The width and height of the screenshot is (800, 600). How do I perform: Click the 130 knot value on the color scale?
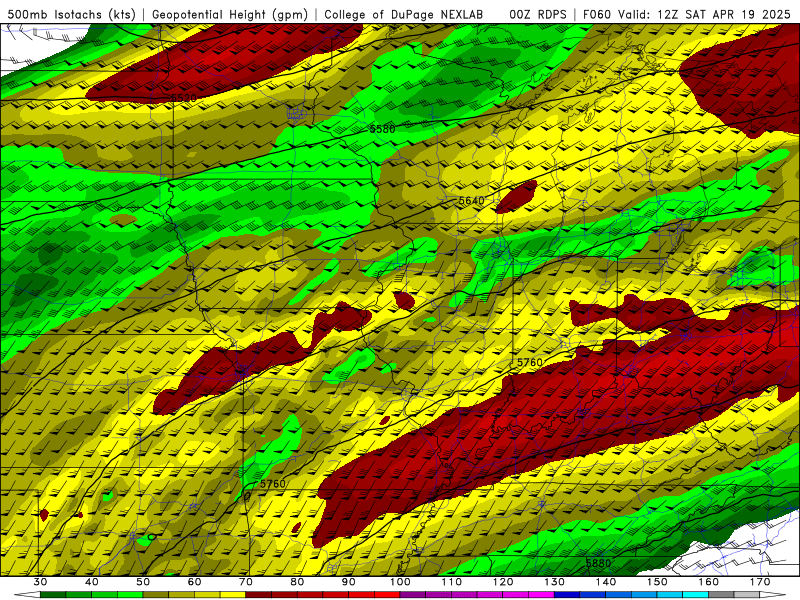[555, 582]
